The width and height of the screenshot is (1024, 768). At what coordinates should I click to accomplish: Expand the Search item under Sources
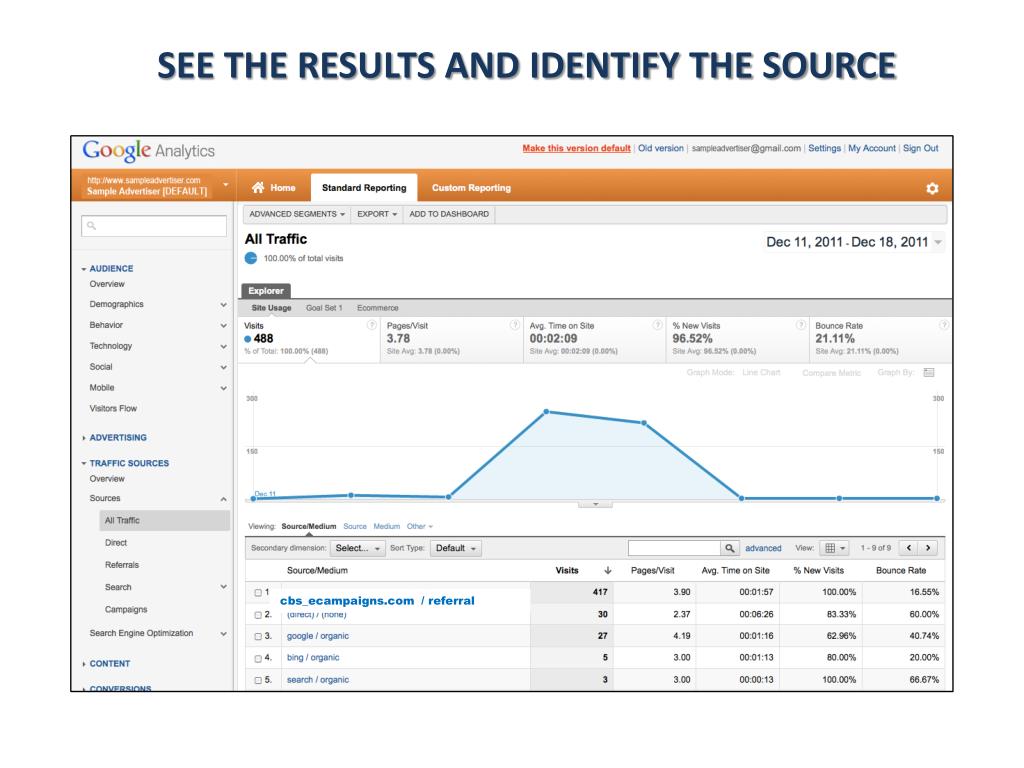point(223,587)
